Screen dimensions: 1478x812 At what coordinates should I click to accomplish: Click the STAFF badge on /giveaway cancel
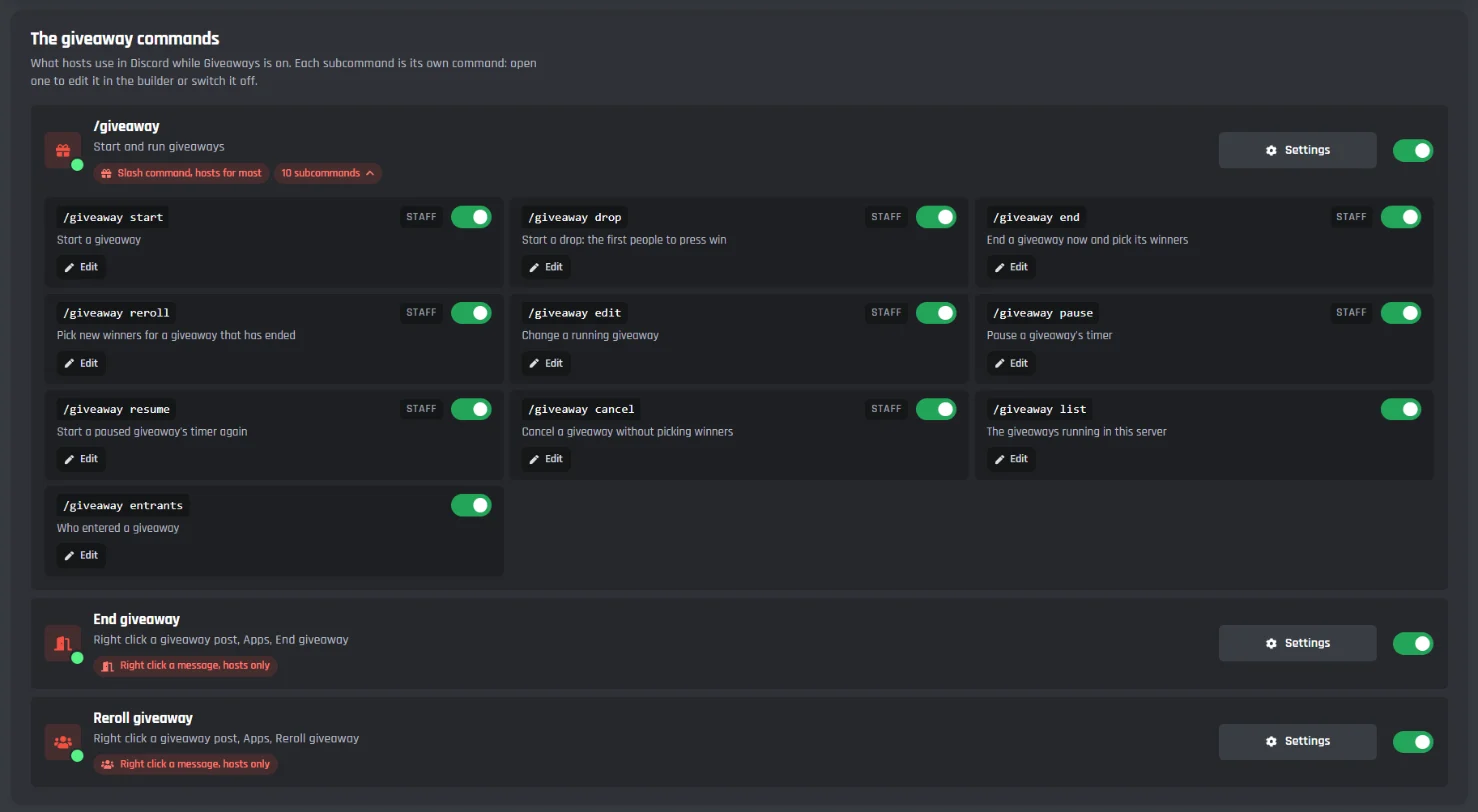coord(886,409)
